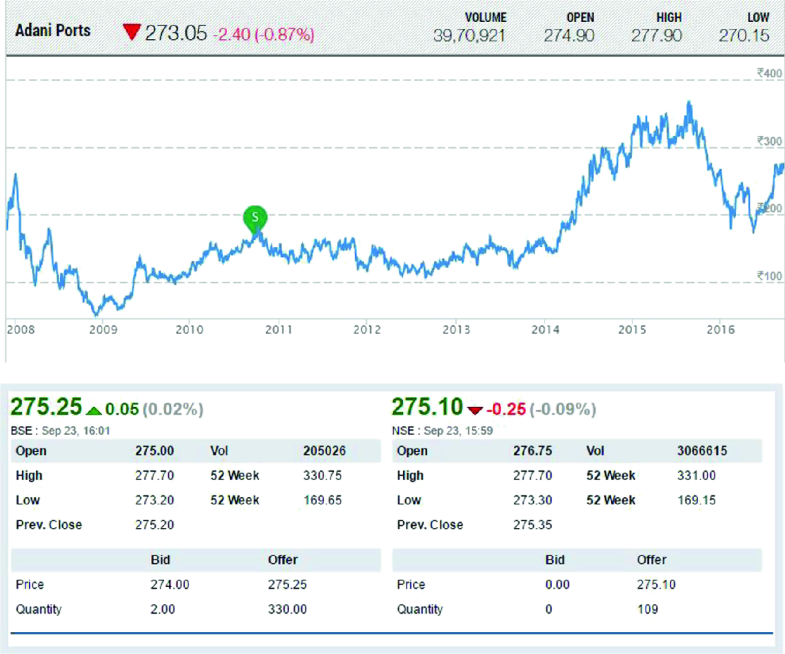Click the red down arrow beside -0.25
The image size is (785, 654).
coord(475,411)
